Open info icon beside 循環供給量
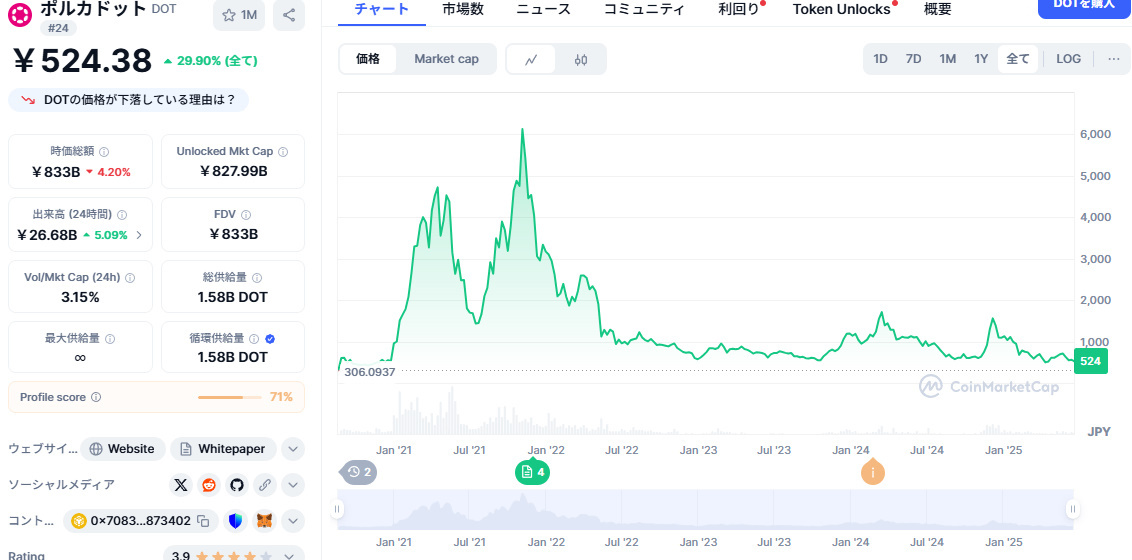This screenshot has height=560, width=1132. point(253,338)
